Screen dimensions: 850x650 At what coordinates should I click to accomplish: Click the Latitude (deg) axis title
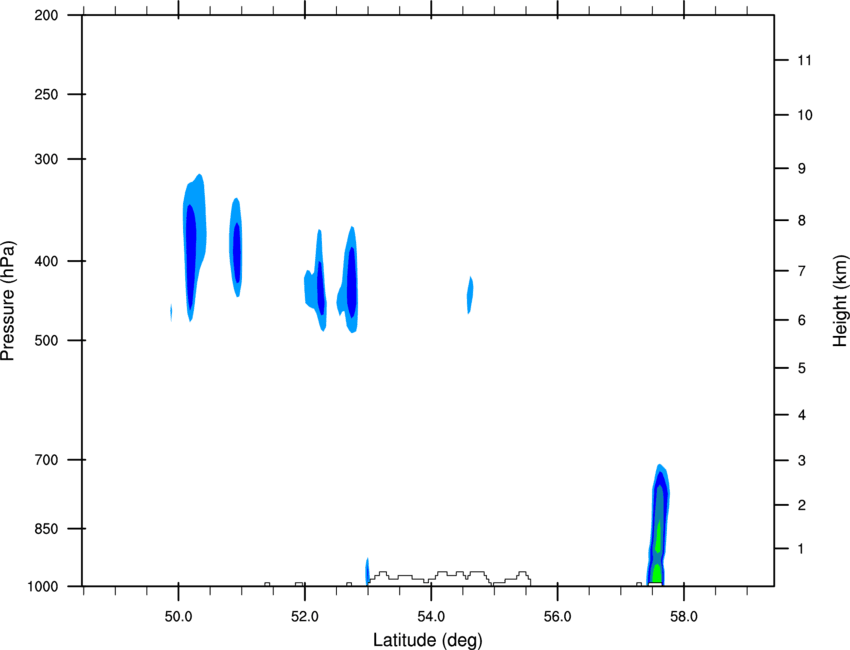tap(428, 640)
